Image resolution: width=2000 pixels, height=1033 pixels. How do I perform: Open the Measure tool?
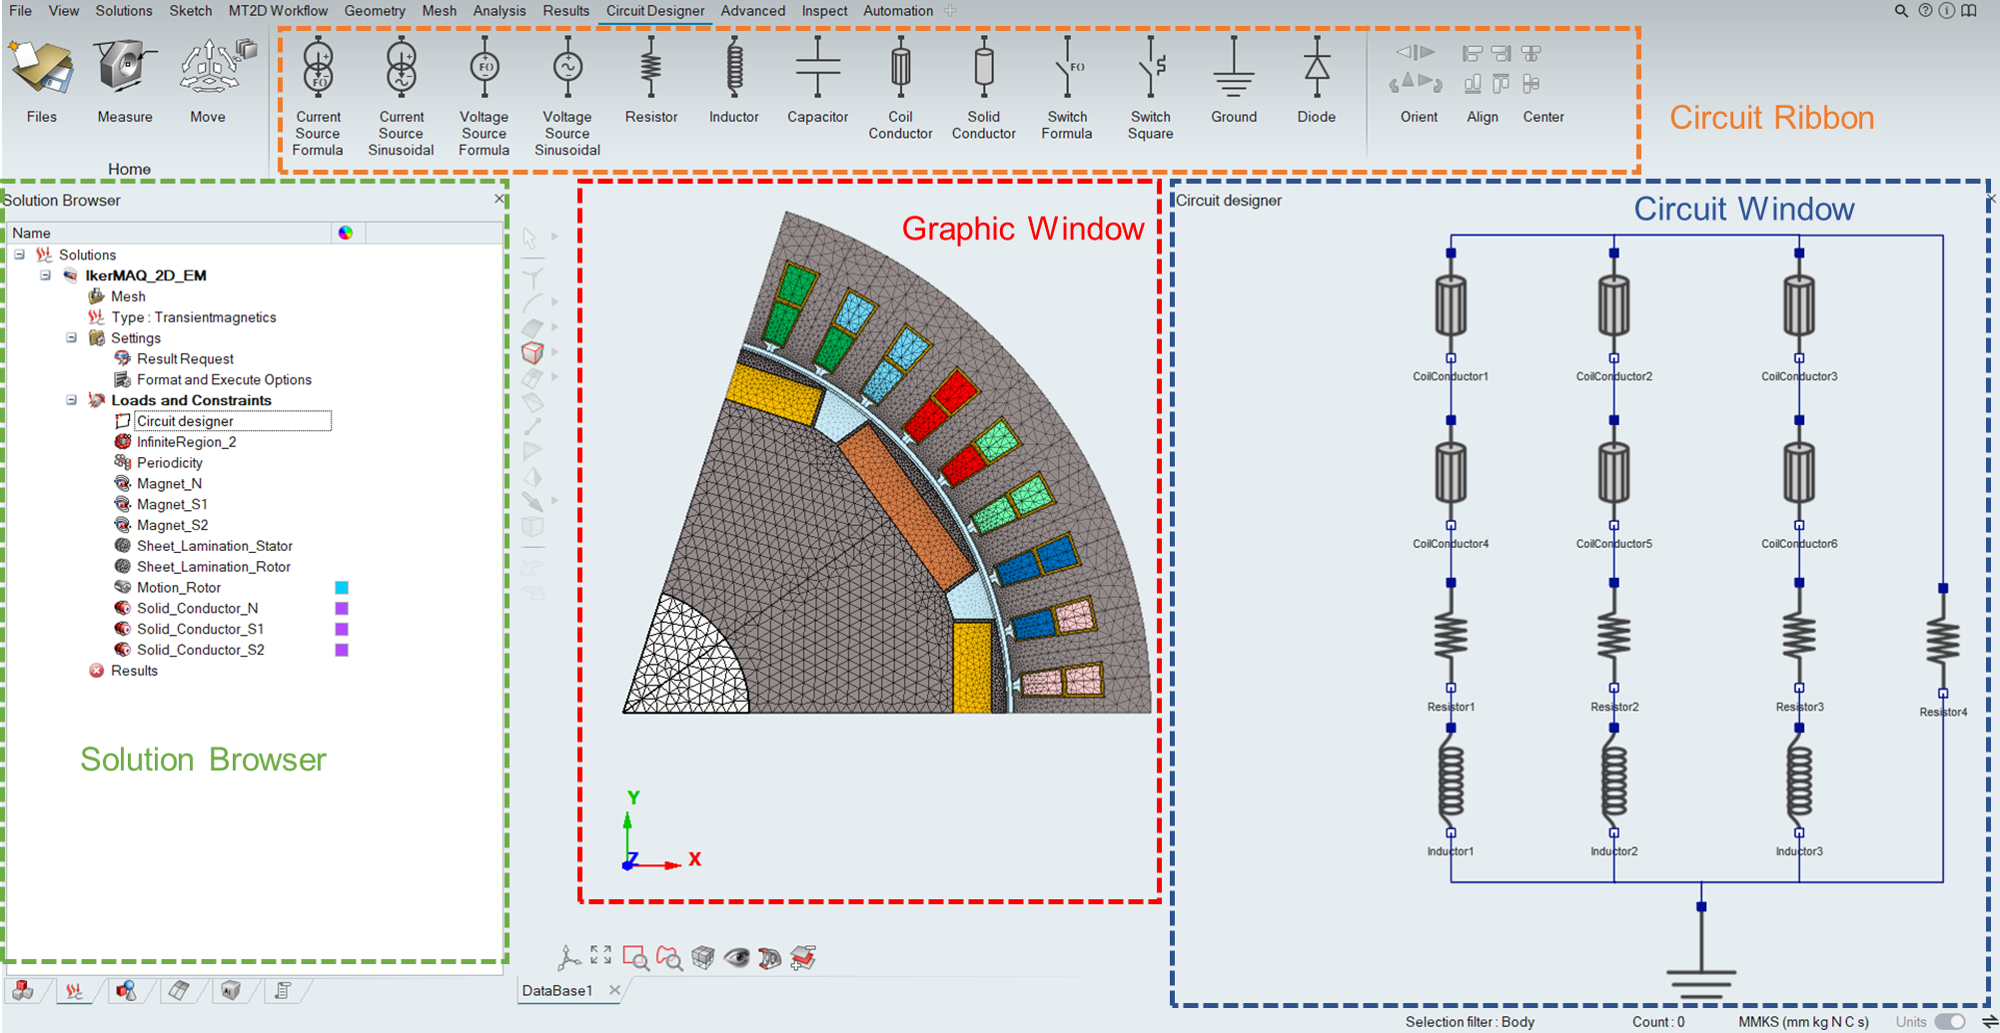point(125,82)
